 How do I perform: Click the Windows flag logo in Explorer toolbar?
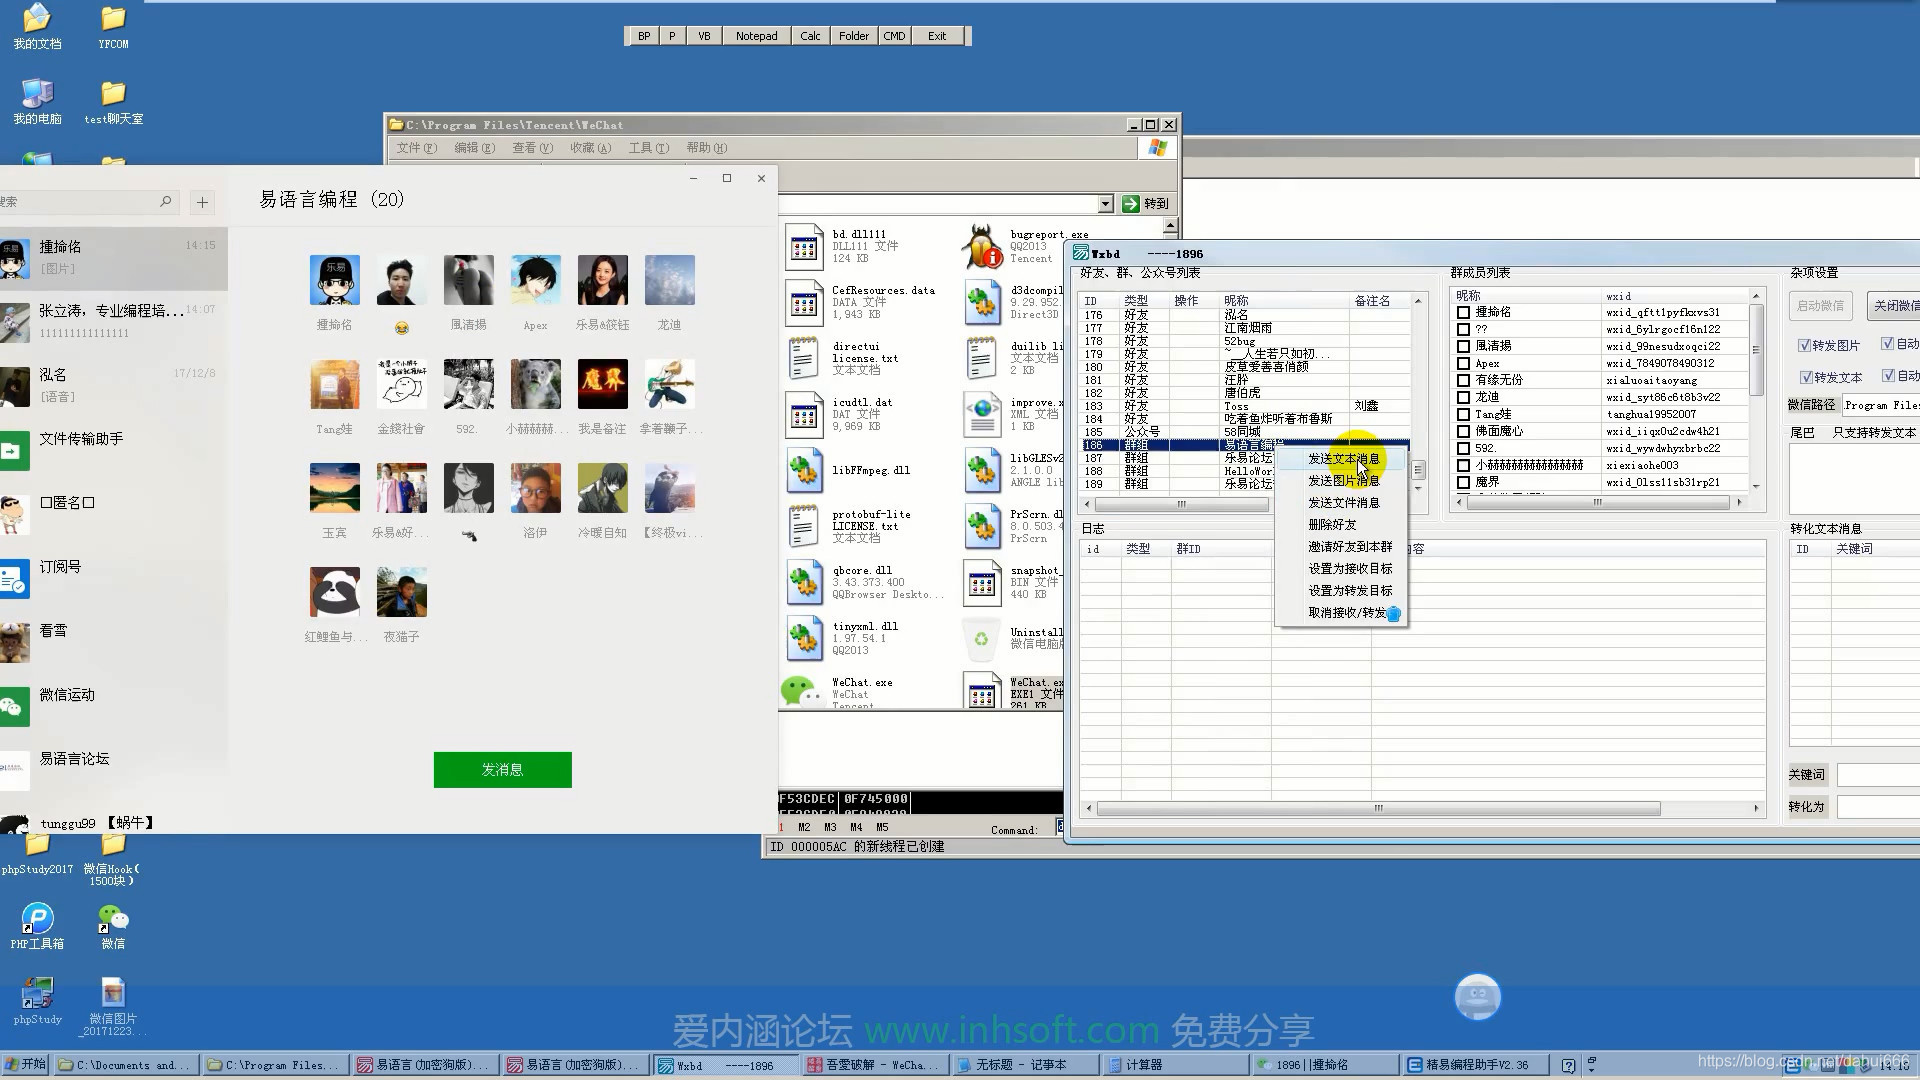tap(1157, 148)
